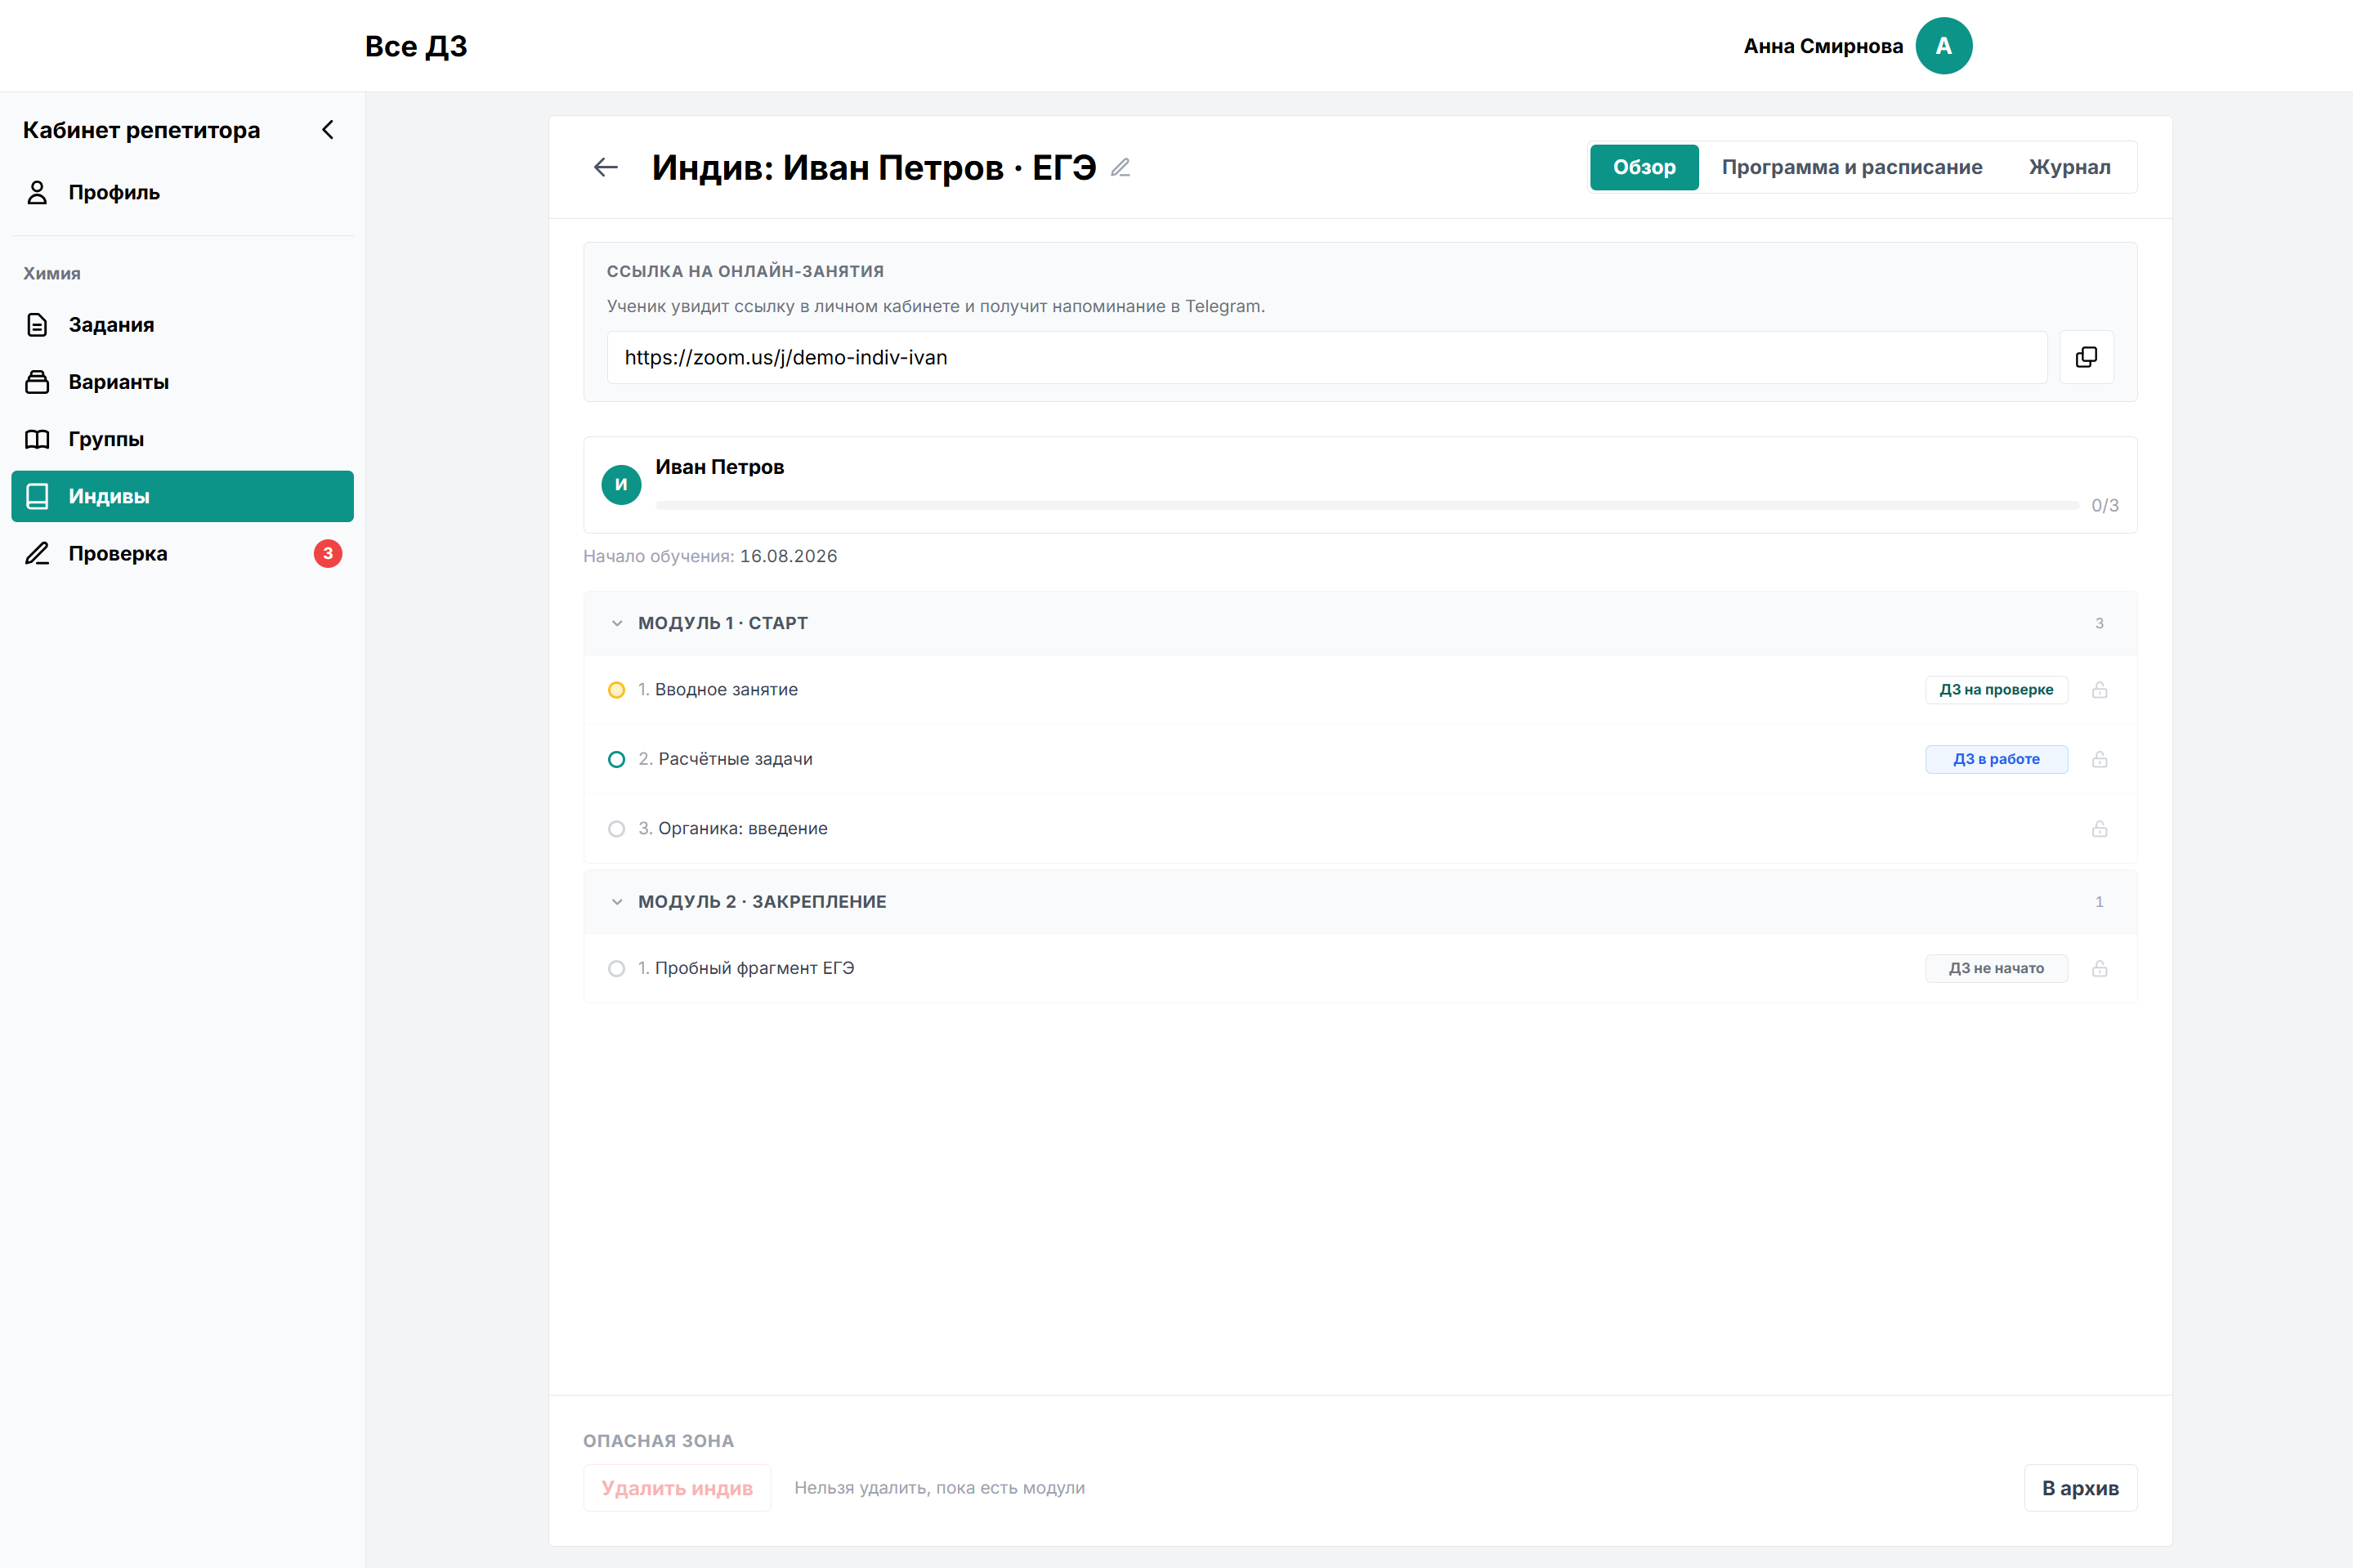Open lesson 2. Расчётные задачи

pyautogui.click(x=725, y=759)
